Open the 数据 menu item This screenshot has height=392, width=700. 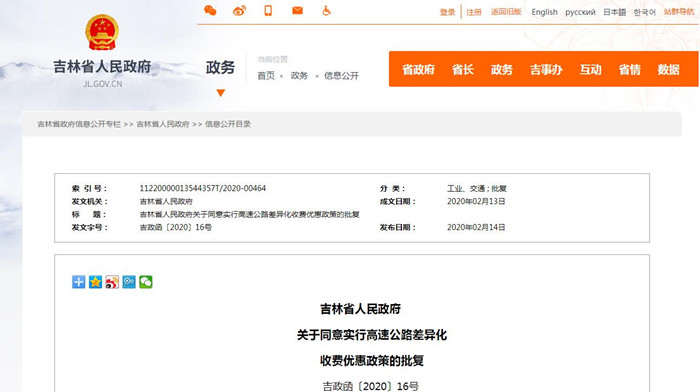[x=668, y=70]
